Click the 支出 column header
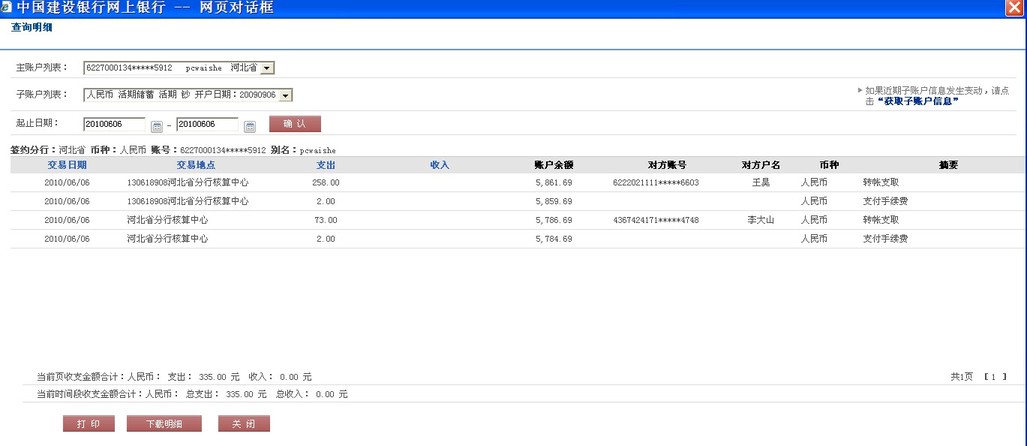Image resolution: width=1027 pixels, height=446 pixels. pyautogui.click(x=325, y=164)
